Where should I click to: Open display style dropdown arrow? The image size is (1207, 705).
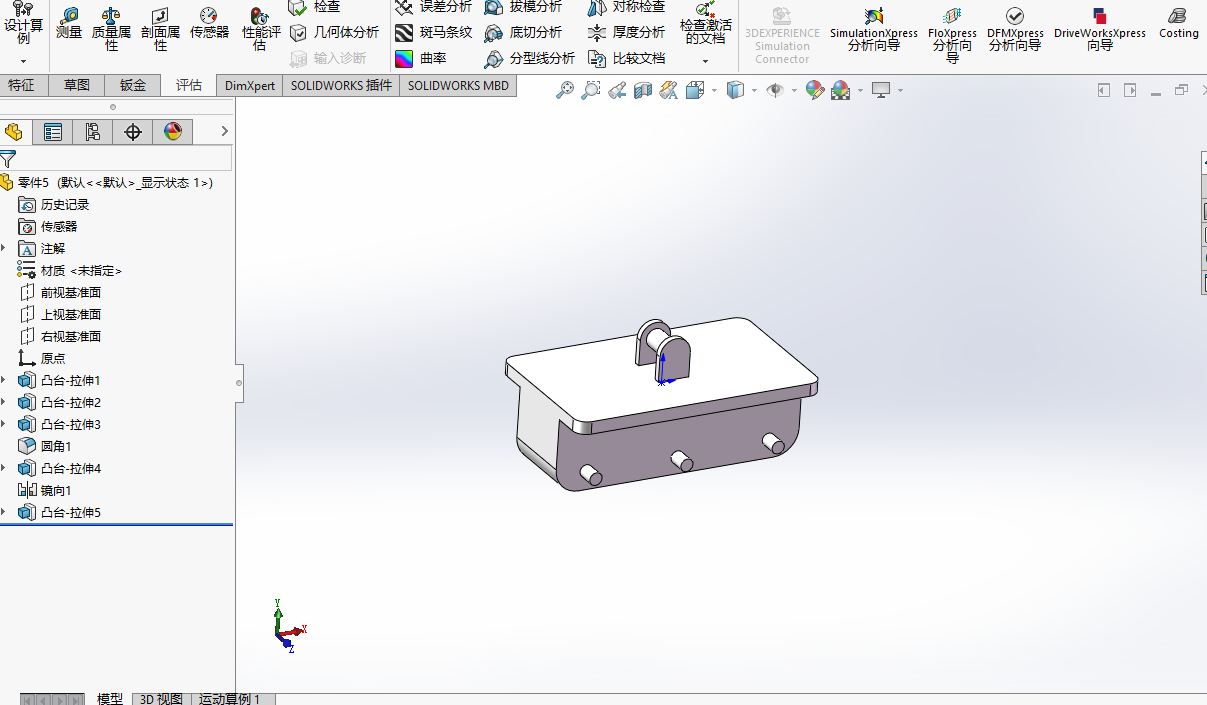coord(753,91)
